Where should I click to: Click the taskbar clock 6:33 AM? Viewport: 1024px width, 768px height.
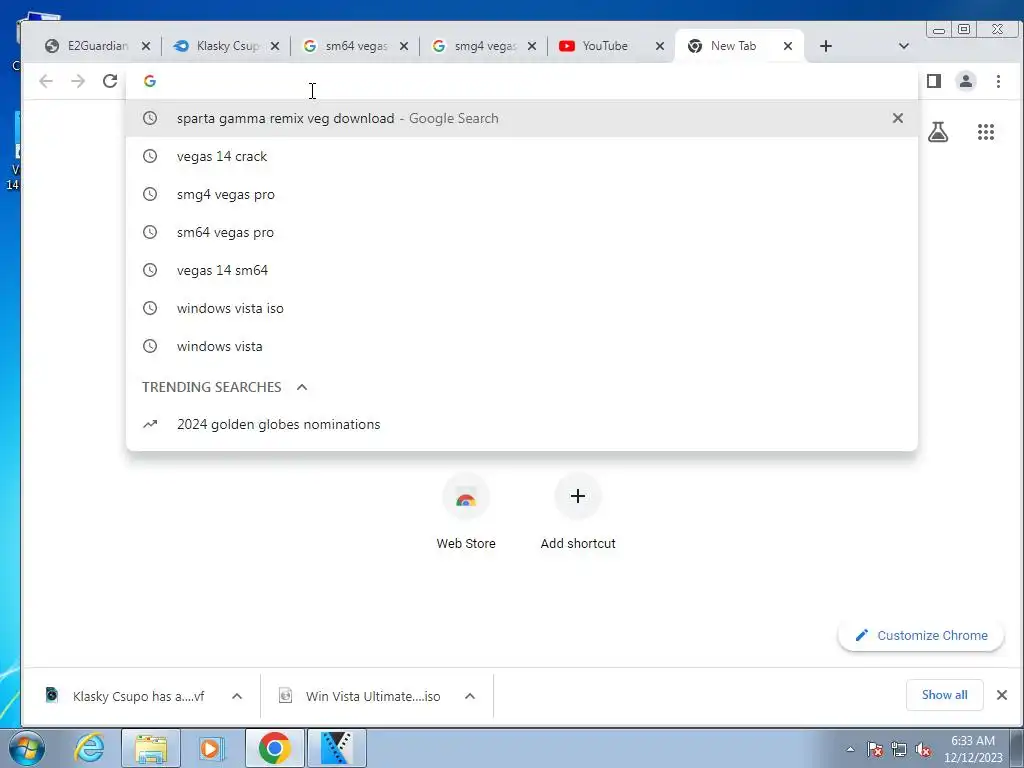973,749
